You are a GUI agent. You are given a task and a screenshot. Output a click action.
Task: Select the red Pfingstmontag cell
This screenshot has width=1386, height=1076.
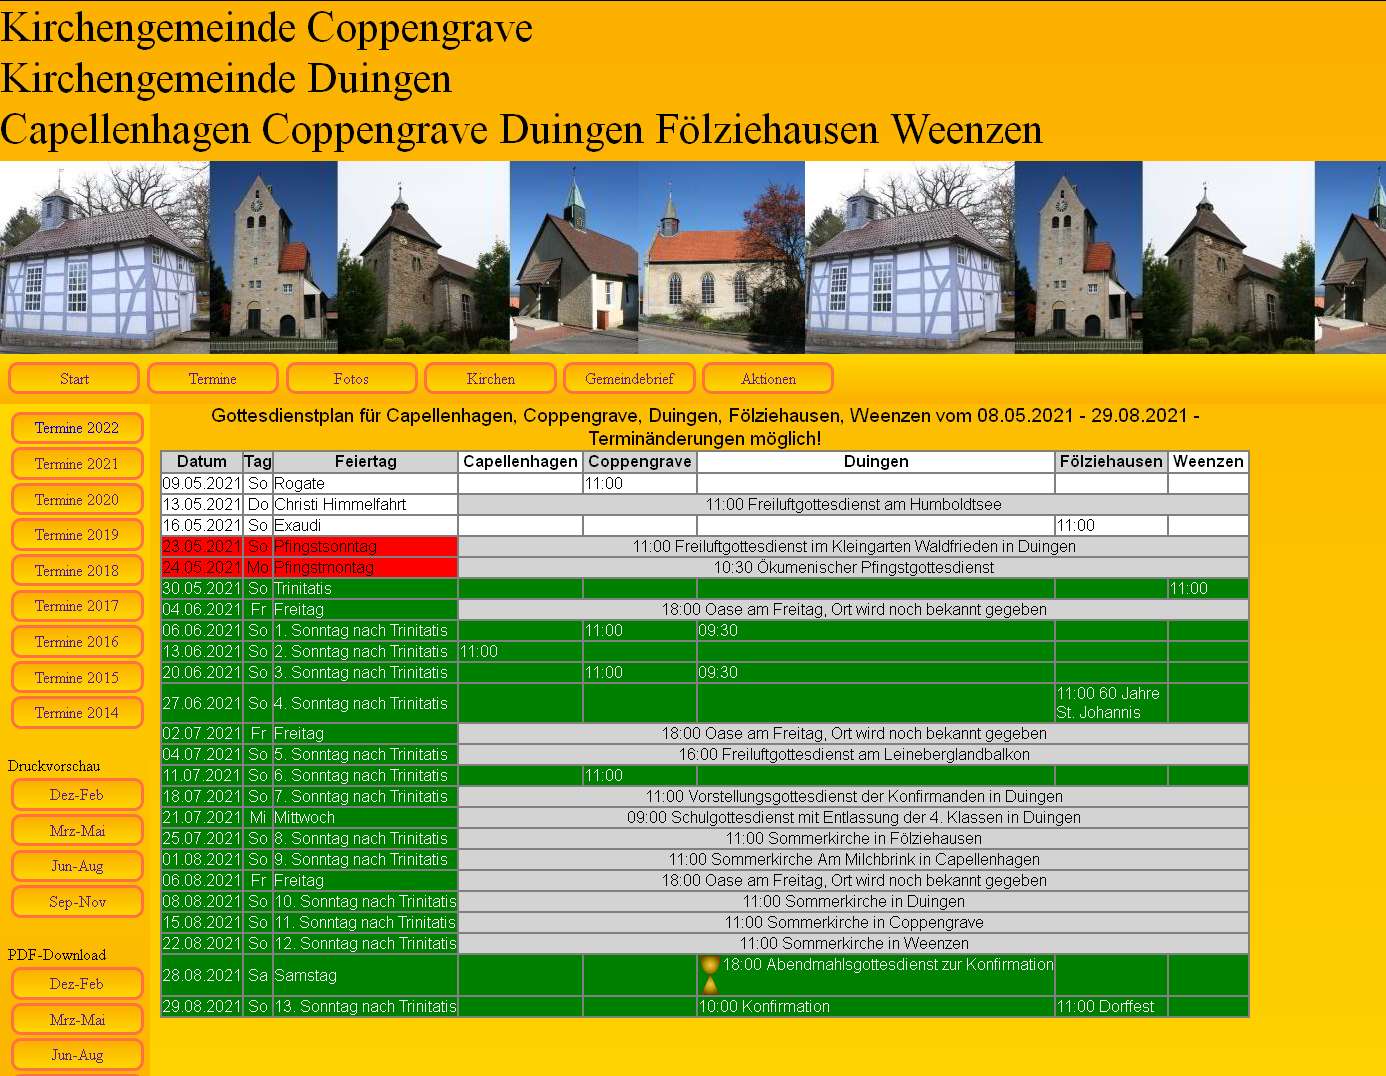pos(365,567)
